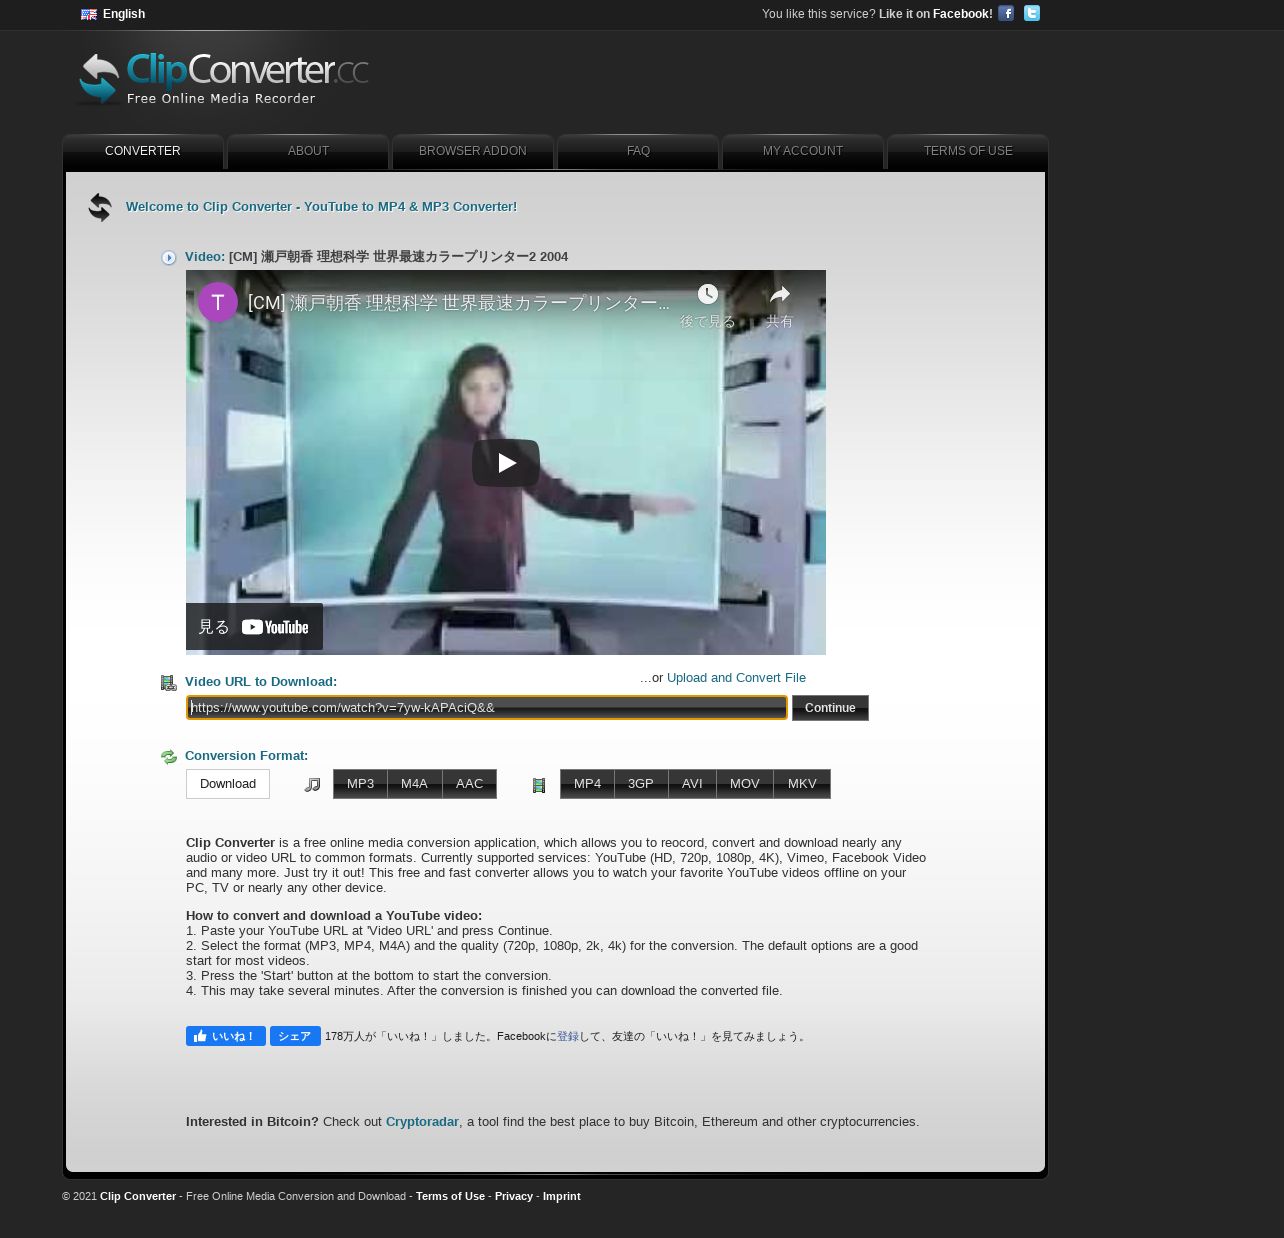
Task: Open footer Privacy link
Action: 514,1196
